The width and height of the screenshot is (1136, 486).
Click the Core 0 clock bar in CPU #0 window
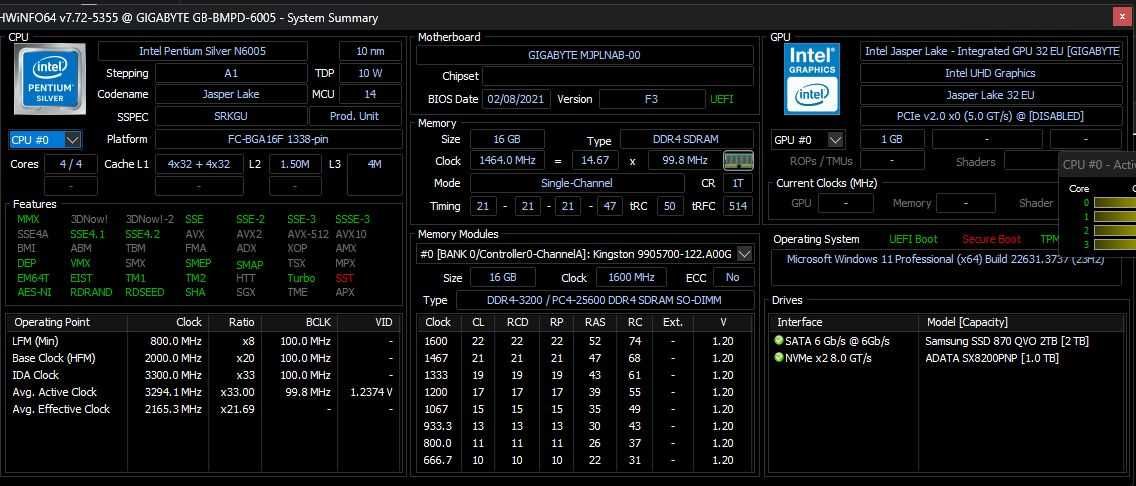tap(1114, 203)
